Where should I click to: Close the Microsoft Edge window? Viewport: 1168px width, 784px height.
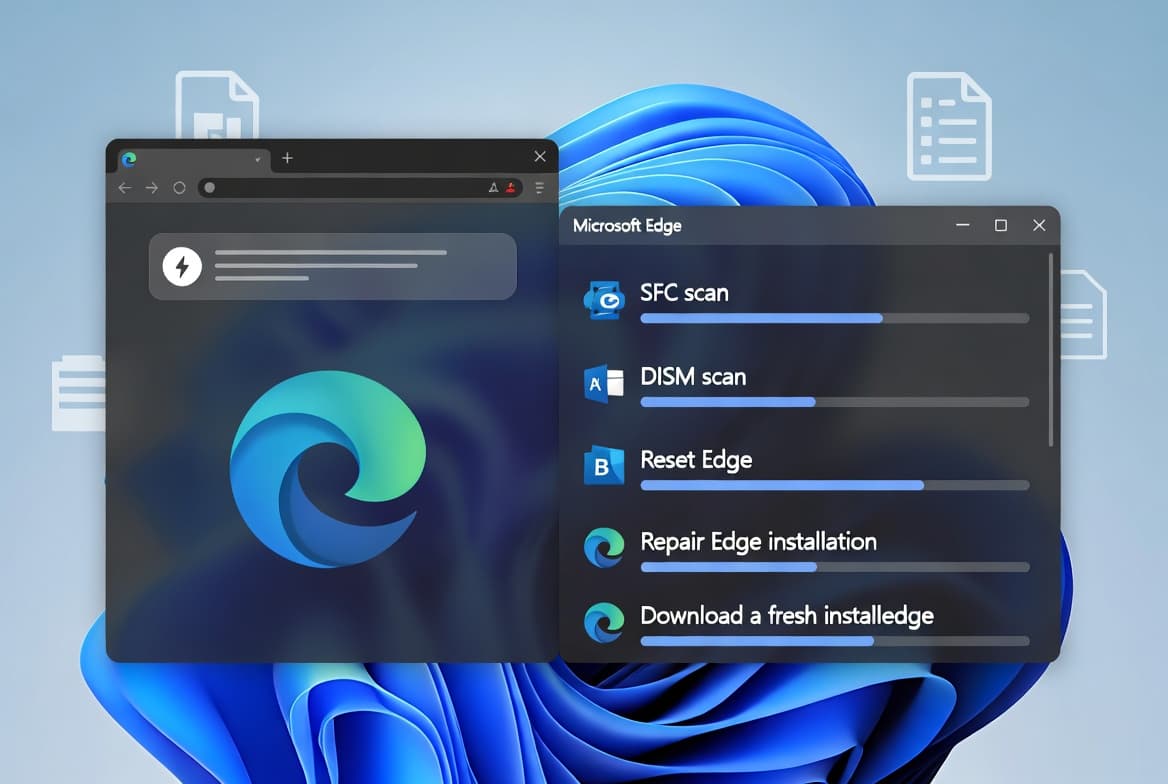1039,225
